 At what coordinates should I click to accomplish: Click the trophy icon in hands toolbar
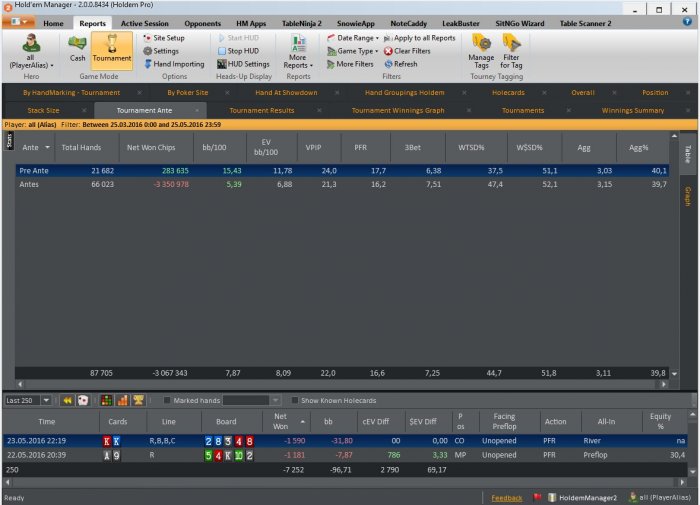click(138, 401)
